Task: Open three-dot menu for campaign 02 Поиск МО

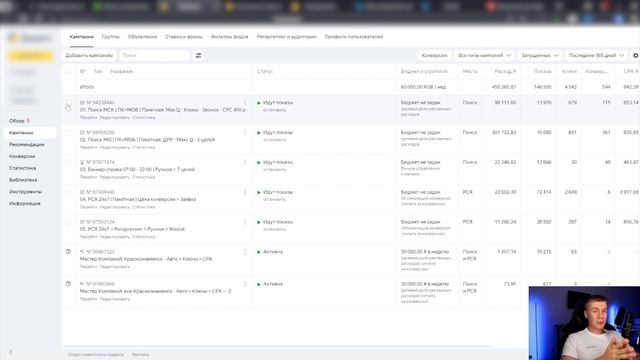Action: [x=245, y=133]
